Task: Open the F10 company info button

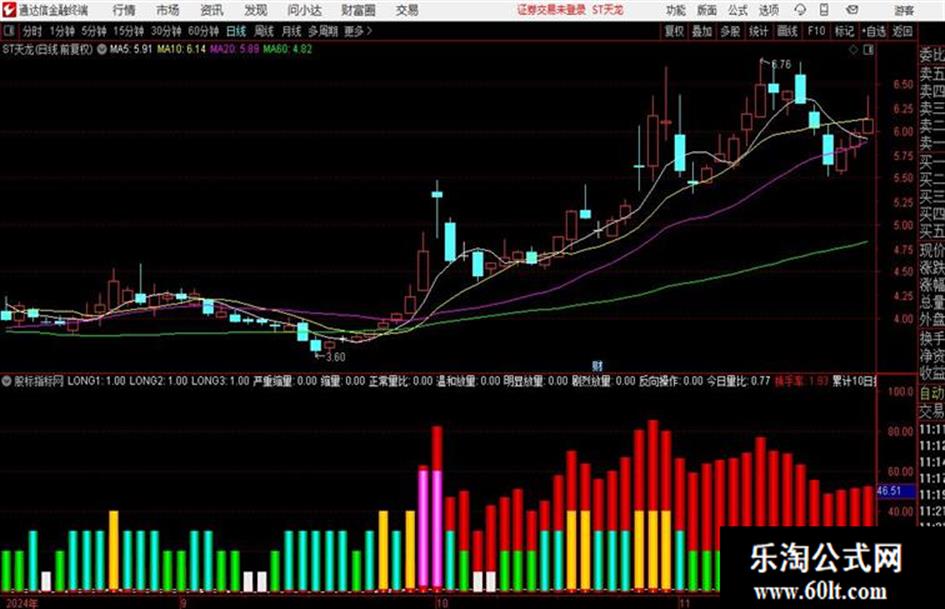Action: [816, 31]
